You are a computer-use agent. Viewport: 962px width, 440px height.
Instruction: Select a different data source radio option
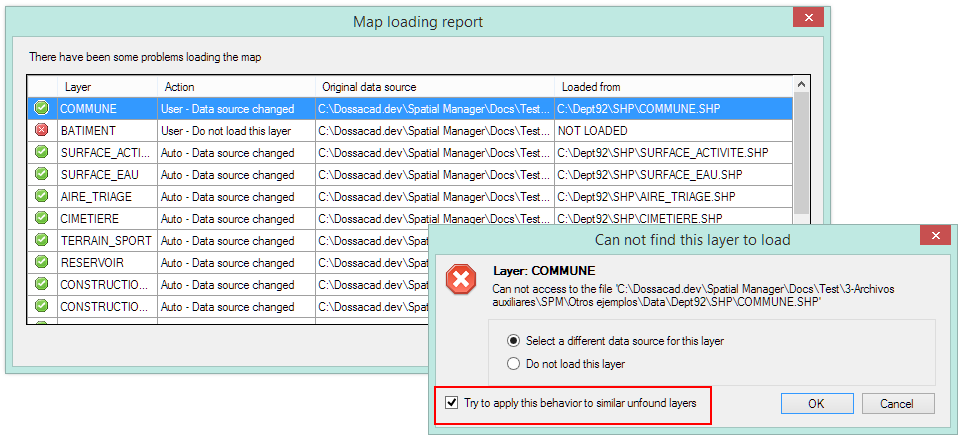click(x=514, y=341)
